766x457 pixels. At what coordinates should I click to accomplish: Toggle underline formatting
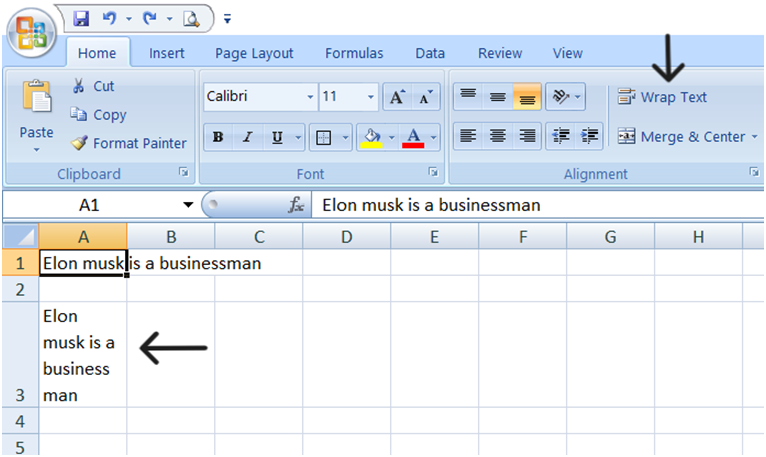point(277,137)
